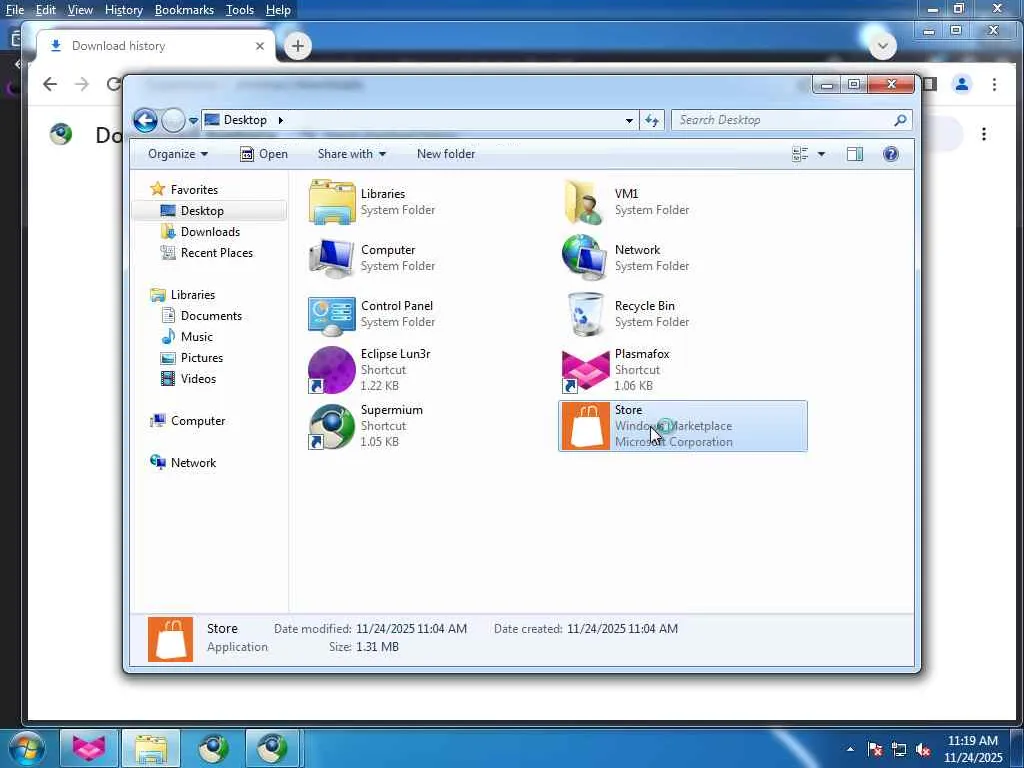
Task: Open the browser File menu
Action: (14, 10)
